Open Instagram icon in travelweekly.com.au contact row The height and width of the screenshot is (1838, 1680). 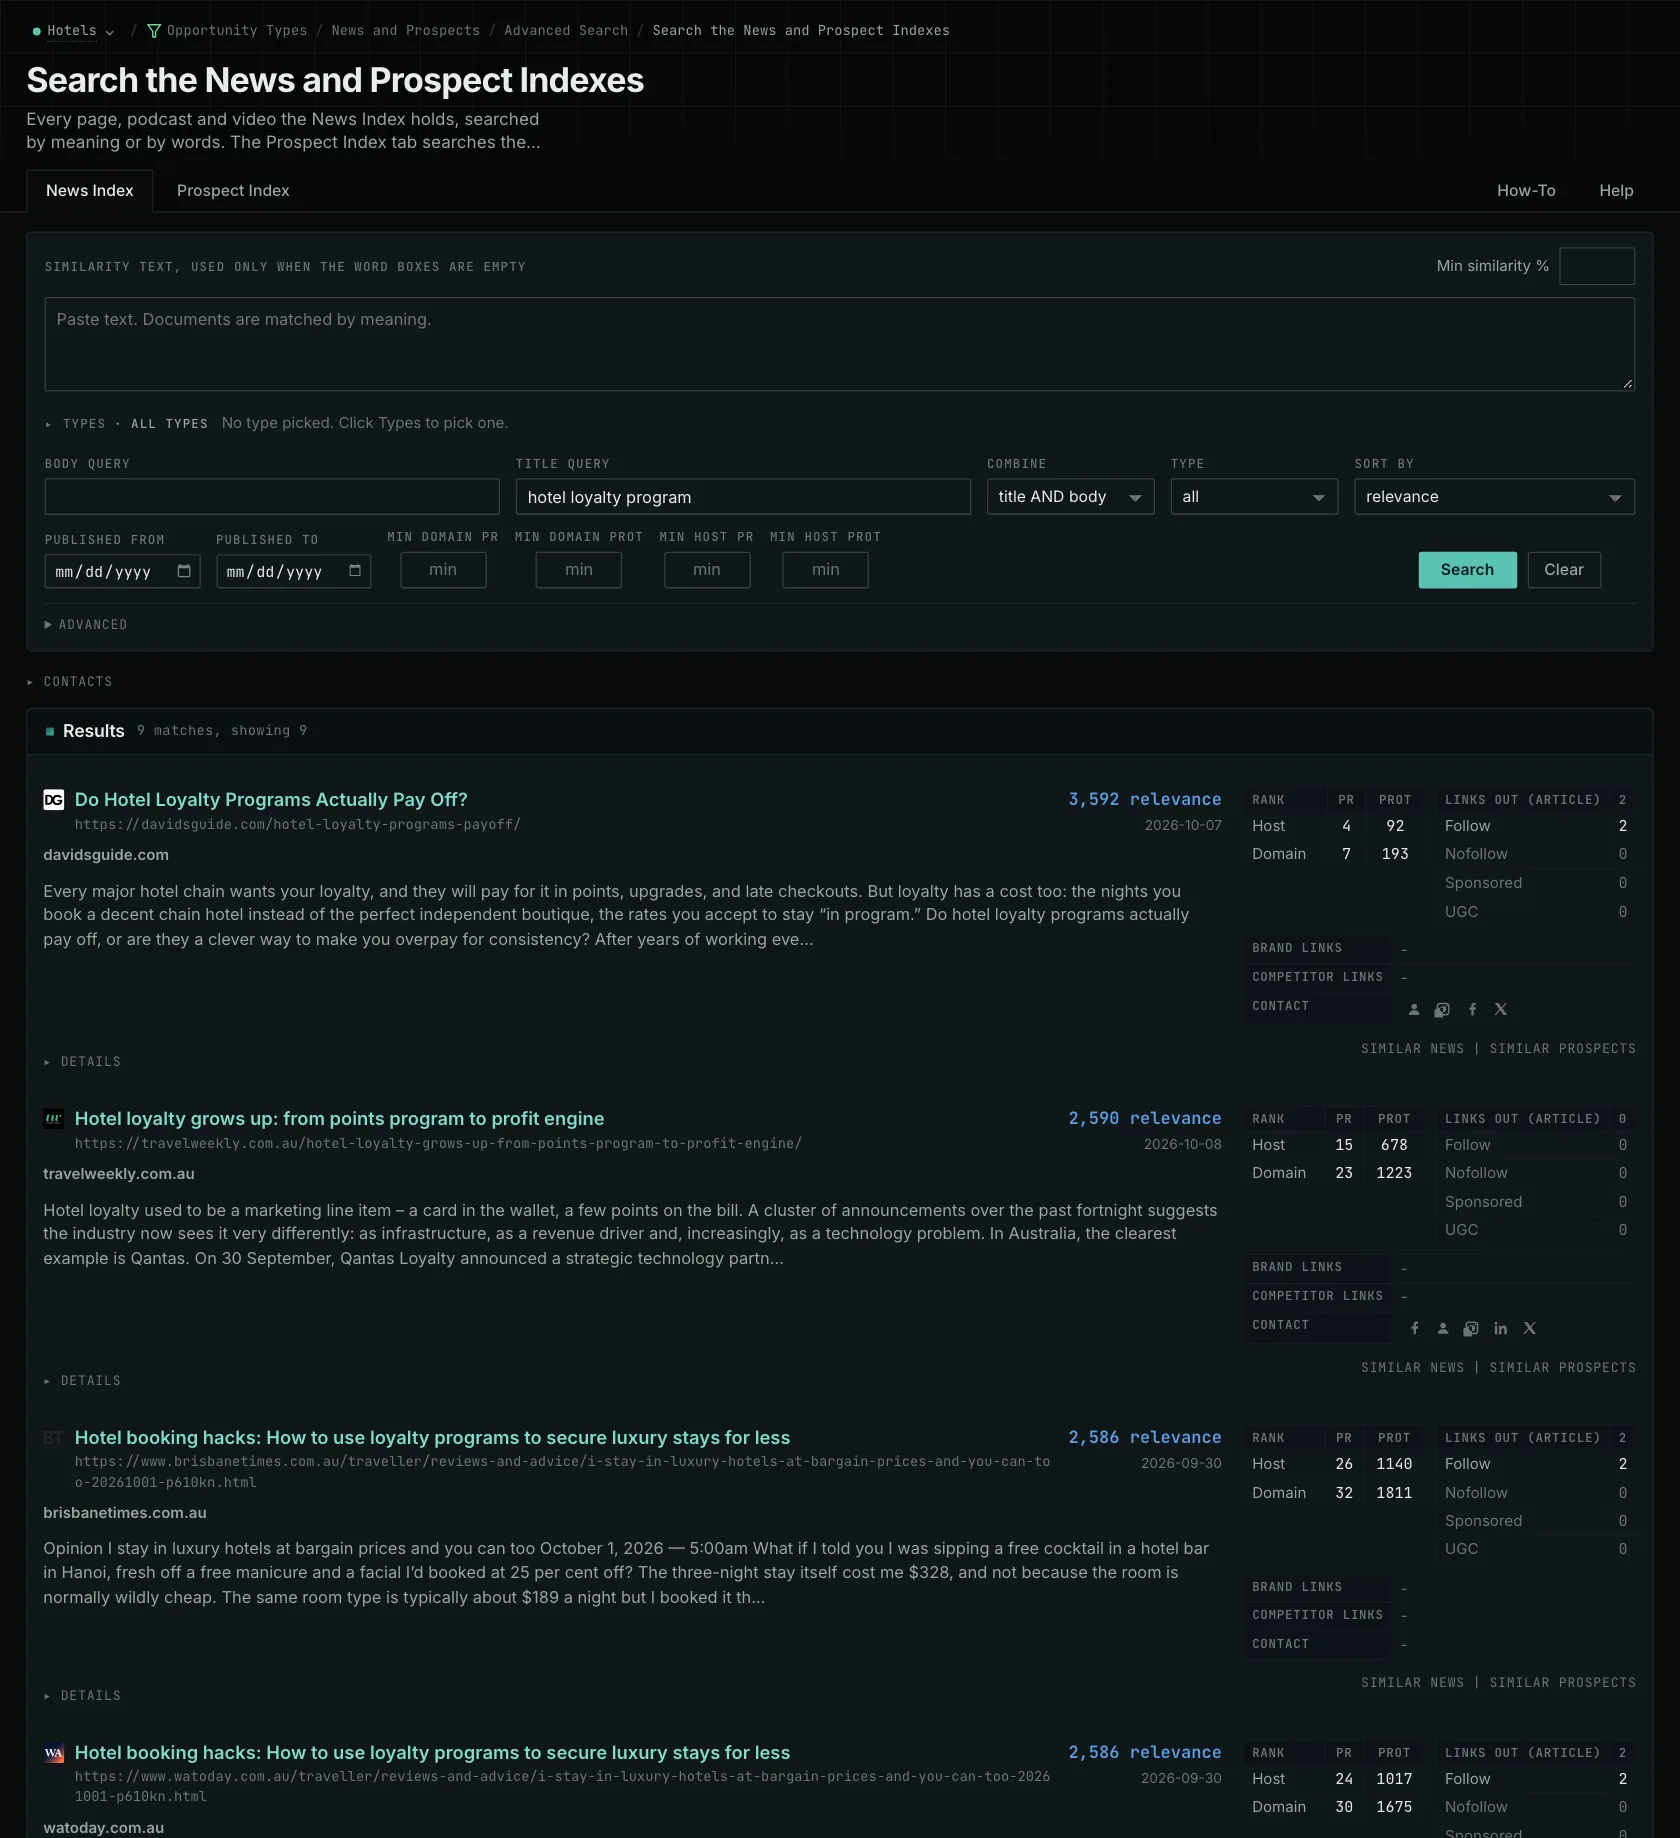(x=1471, y=1329)
